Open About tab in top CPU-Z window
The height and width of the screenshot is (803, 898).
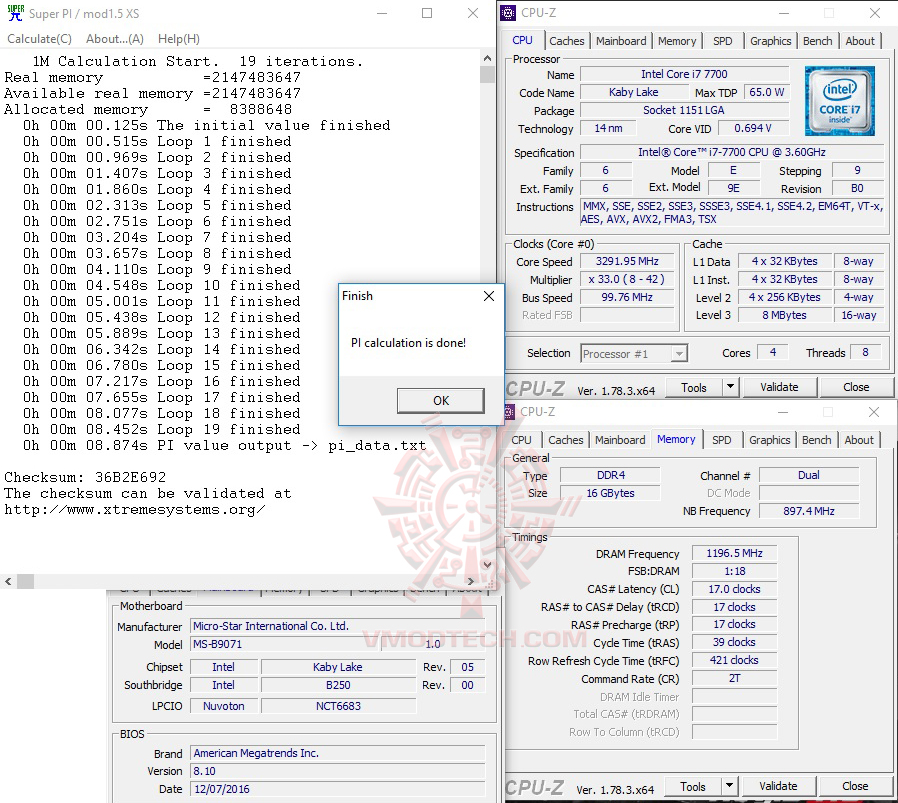(860, 41)
